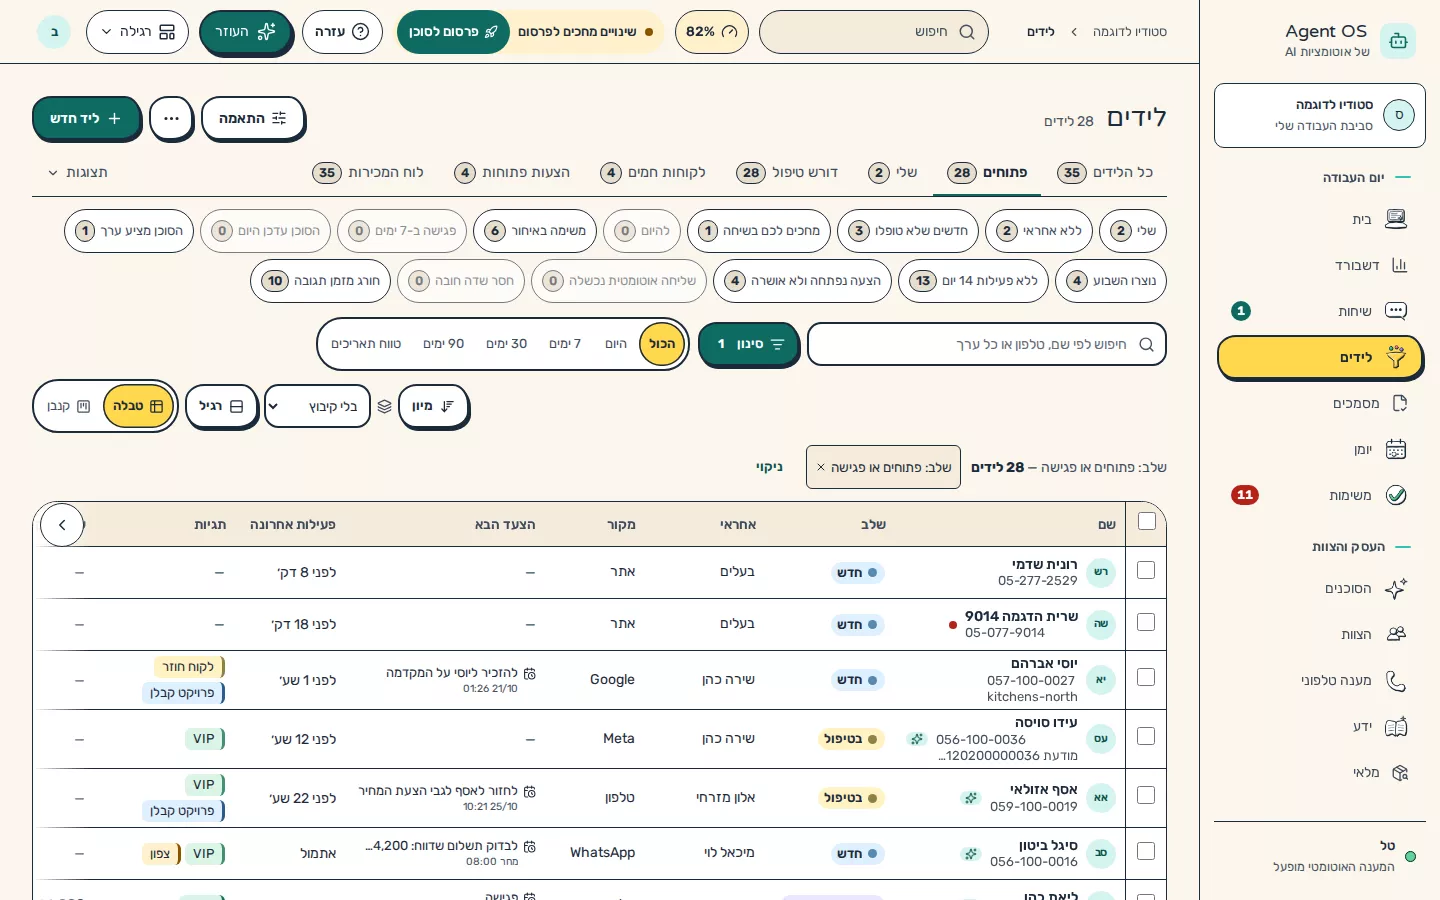Open the מיון sort menu
Screen dimensions: 1440x900
click(x=433, y=406)
